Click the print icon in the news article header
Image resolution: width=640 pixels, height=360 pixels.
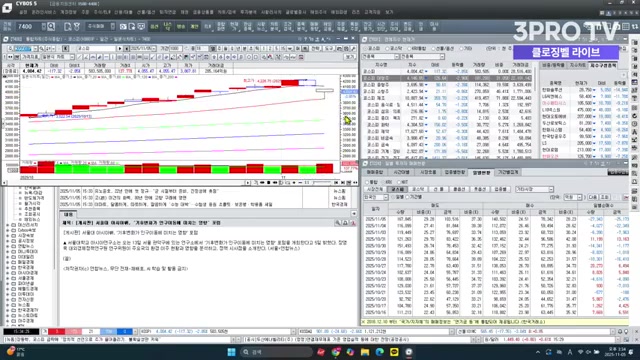(345, 223)
